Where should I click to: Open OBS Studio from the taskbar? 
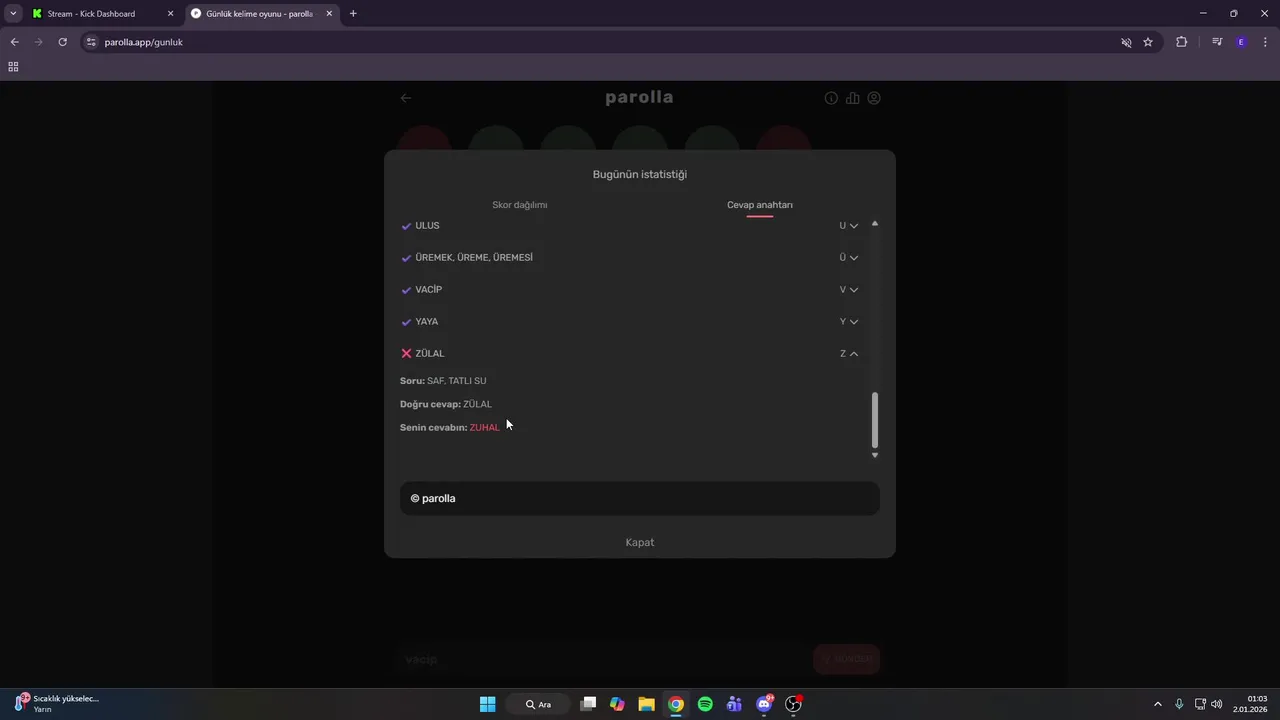[x=793, y=704]
